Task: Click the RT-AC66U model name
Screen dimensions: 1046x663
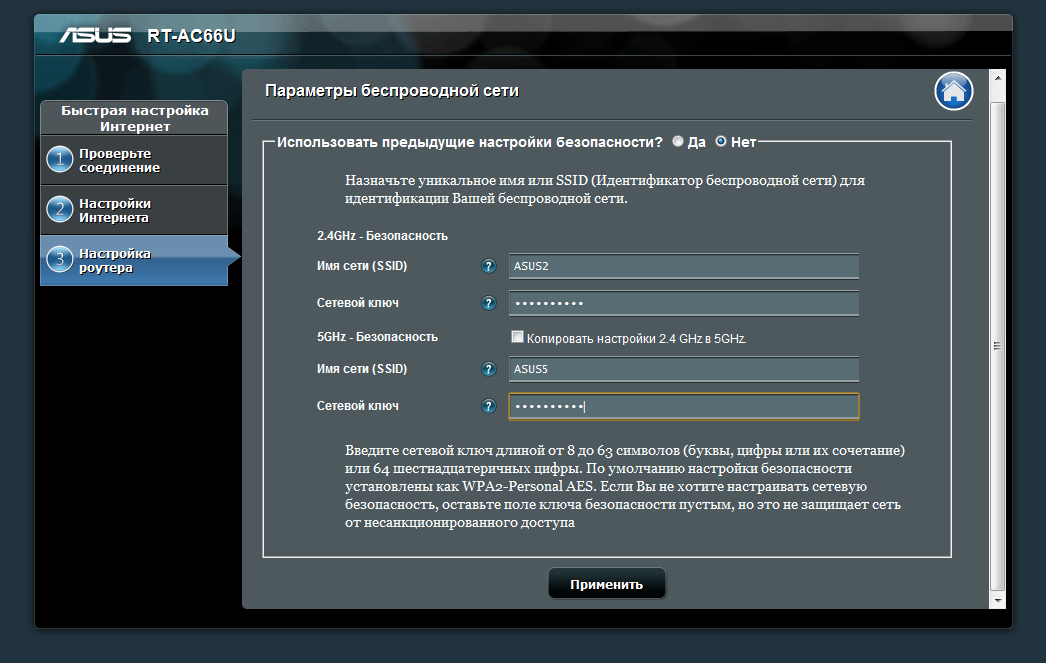Action: [x=191, y=36]
